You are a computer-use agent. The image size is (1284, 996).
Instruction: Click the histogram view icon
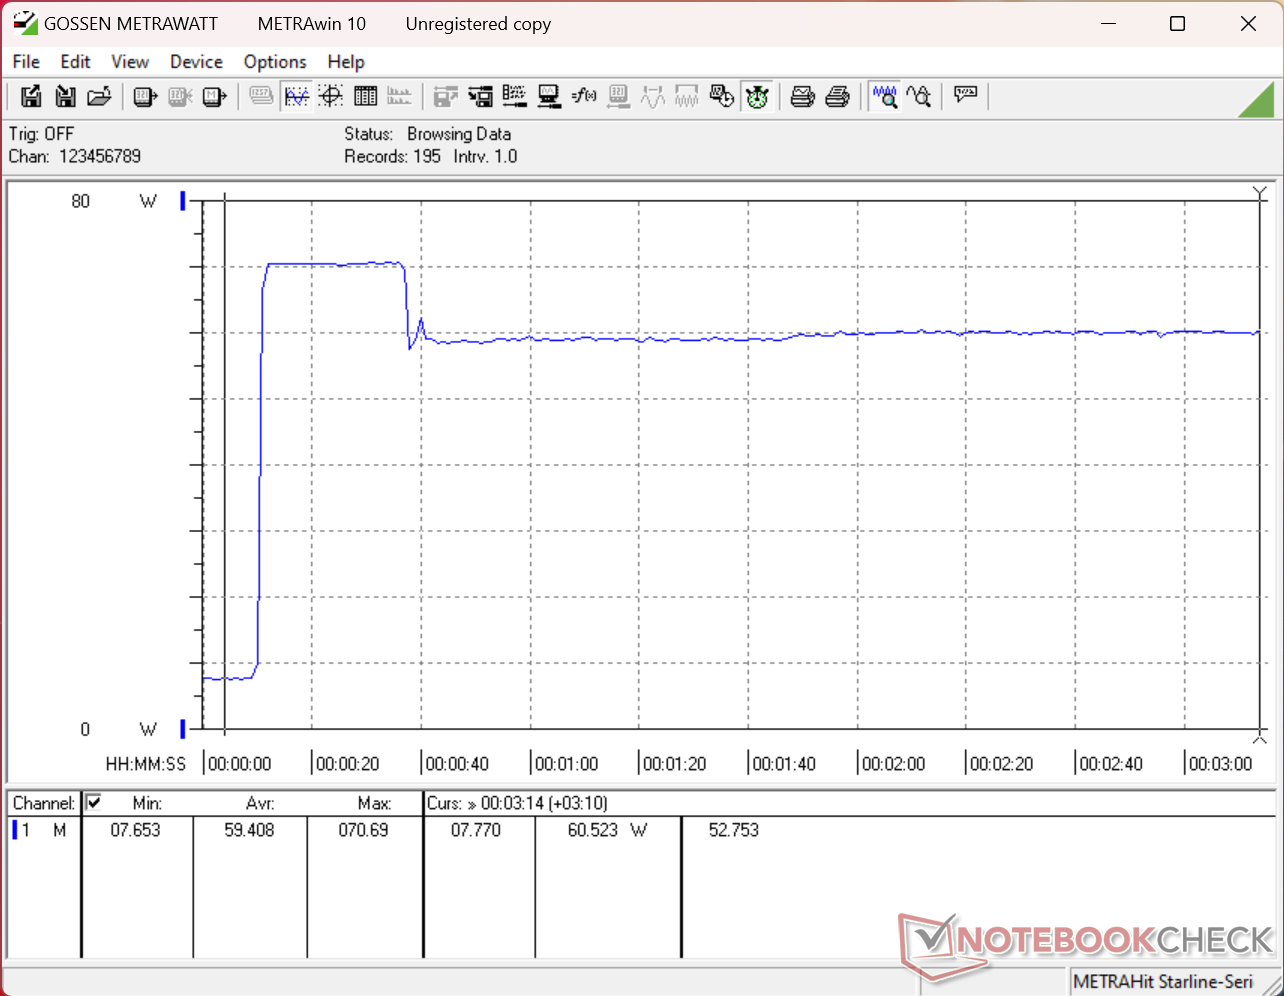coord(399,97)
